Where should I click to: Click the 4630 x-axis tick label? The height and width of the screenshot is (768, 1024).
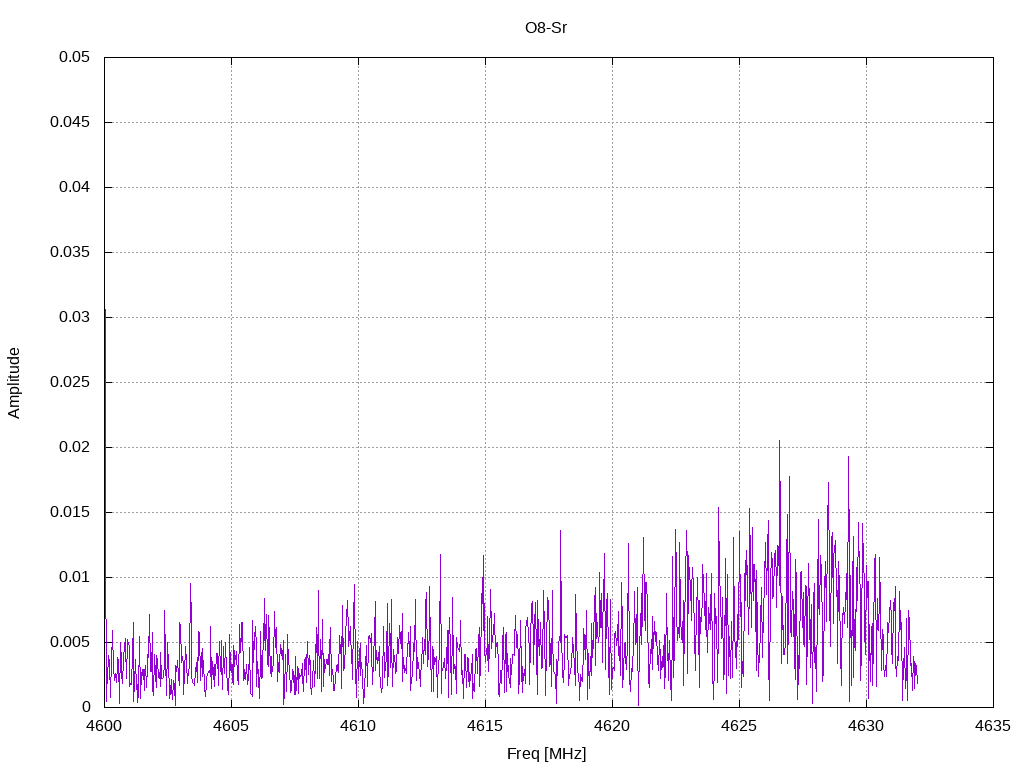867,726
